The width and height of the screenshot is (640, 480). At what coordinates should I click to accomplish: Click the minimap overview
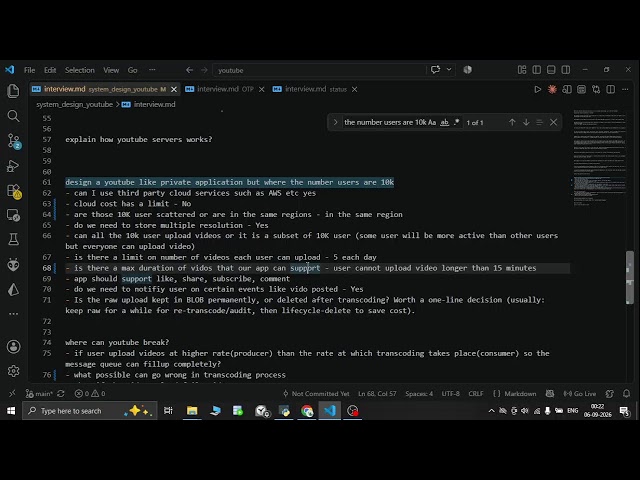[599, 158]
